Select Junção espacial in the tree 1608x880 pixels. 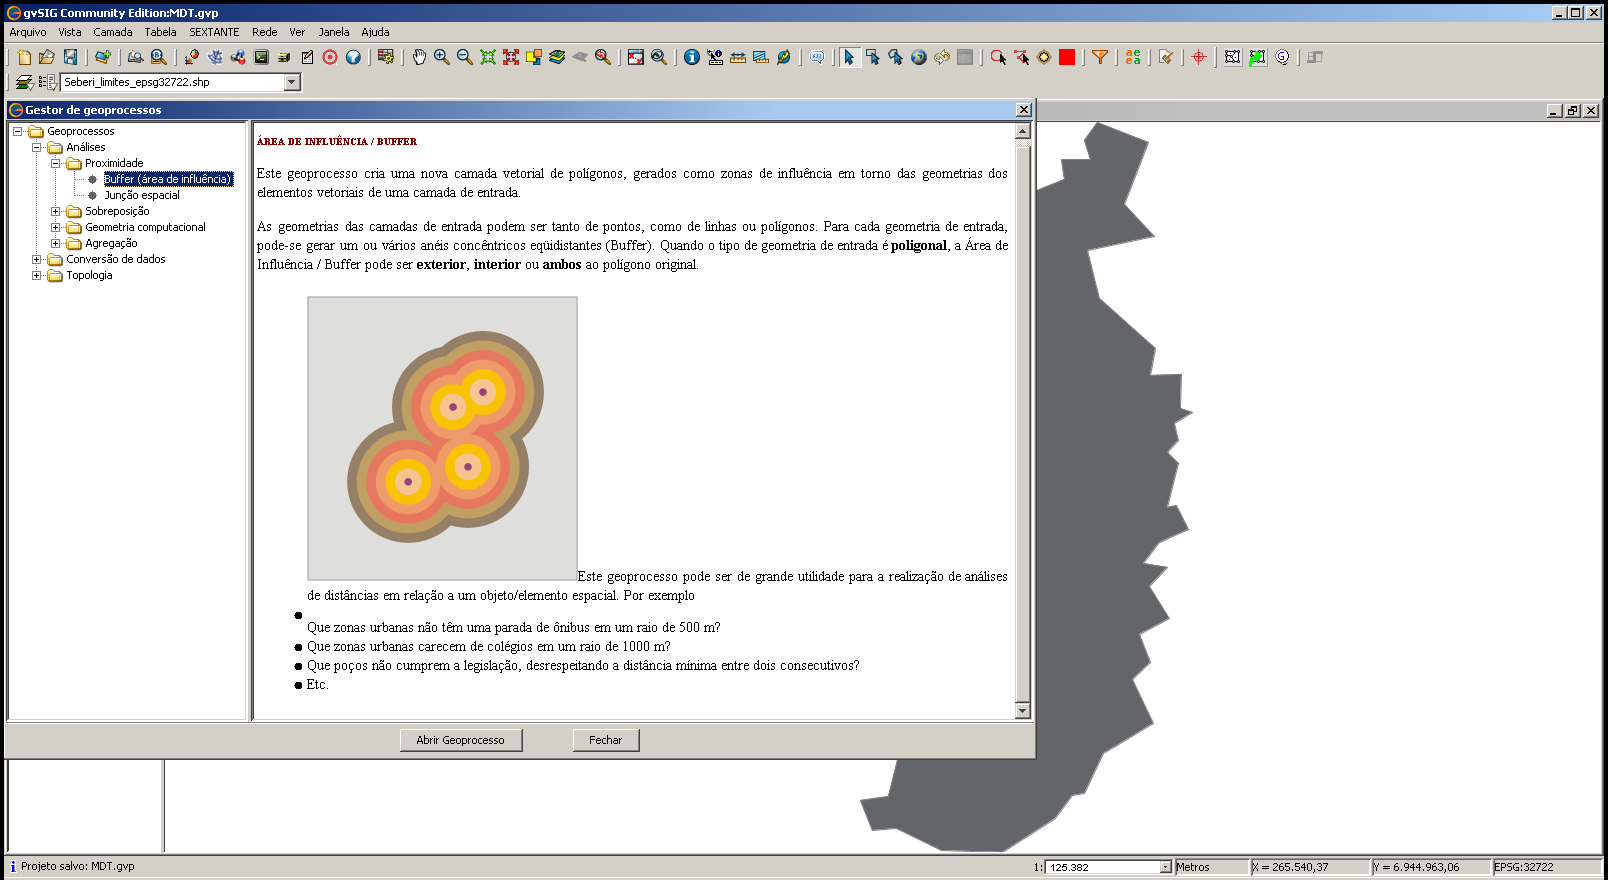(142, 195)
